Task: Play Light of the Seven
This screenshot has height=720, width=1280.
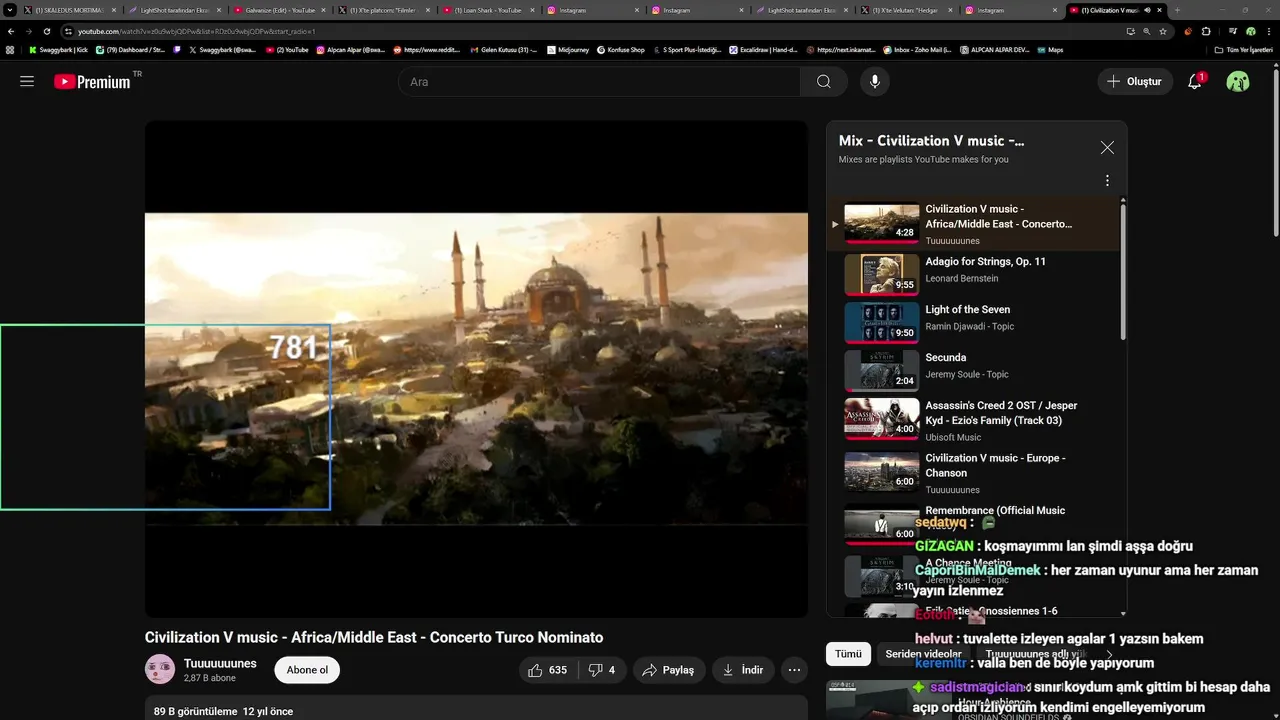Action: pyautogui.click(x=975, y=322)
